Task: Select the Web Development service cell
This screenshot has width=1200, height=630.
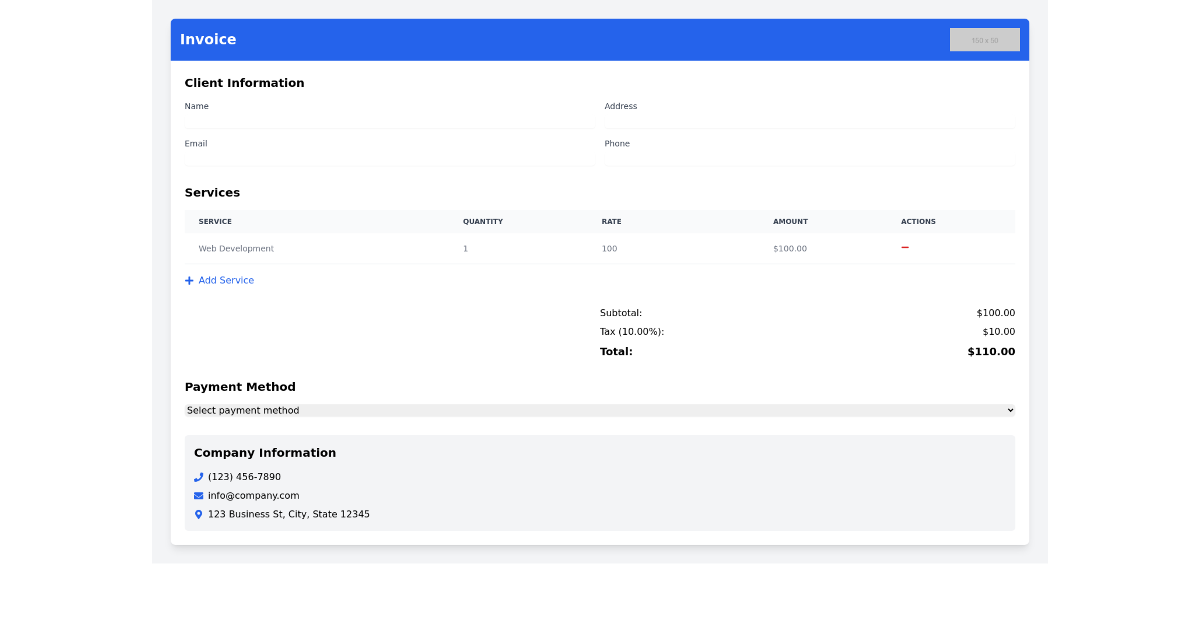Action: pyautogui.click(x=235, y=248)
